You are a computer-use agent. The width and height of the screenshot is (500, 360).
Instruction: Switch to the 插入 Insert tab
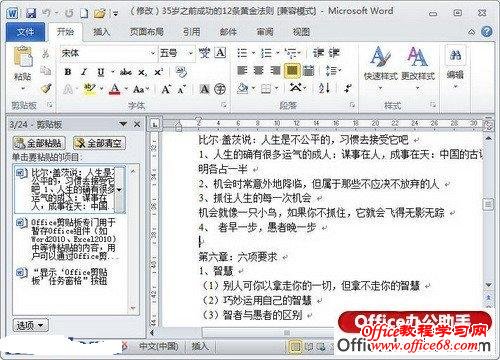tap(101, 32)
